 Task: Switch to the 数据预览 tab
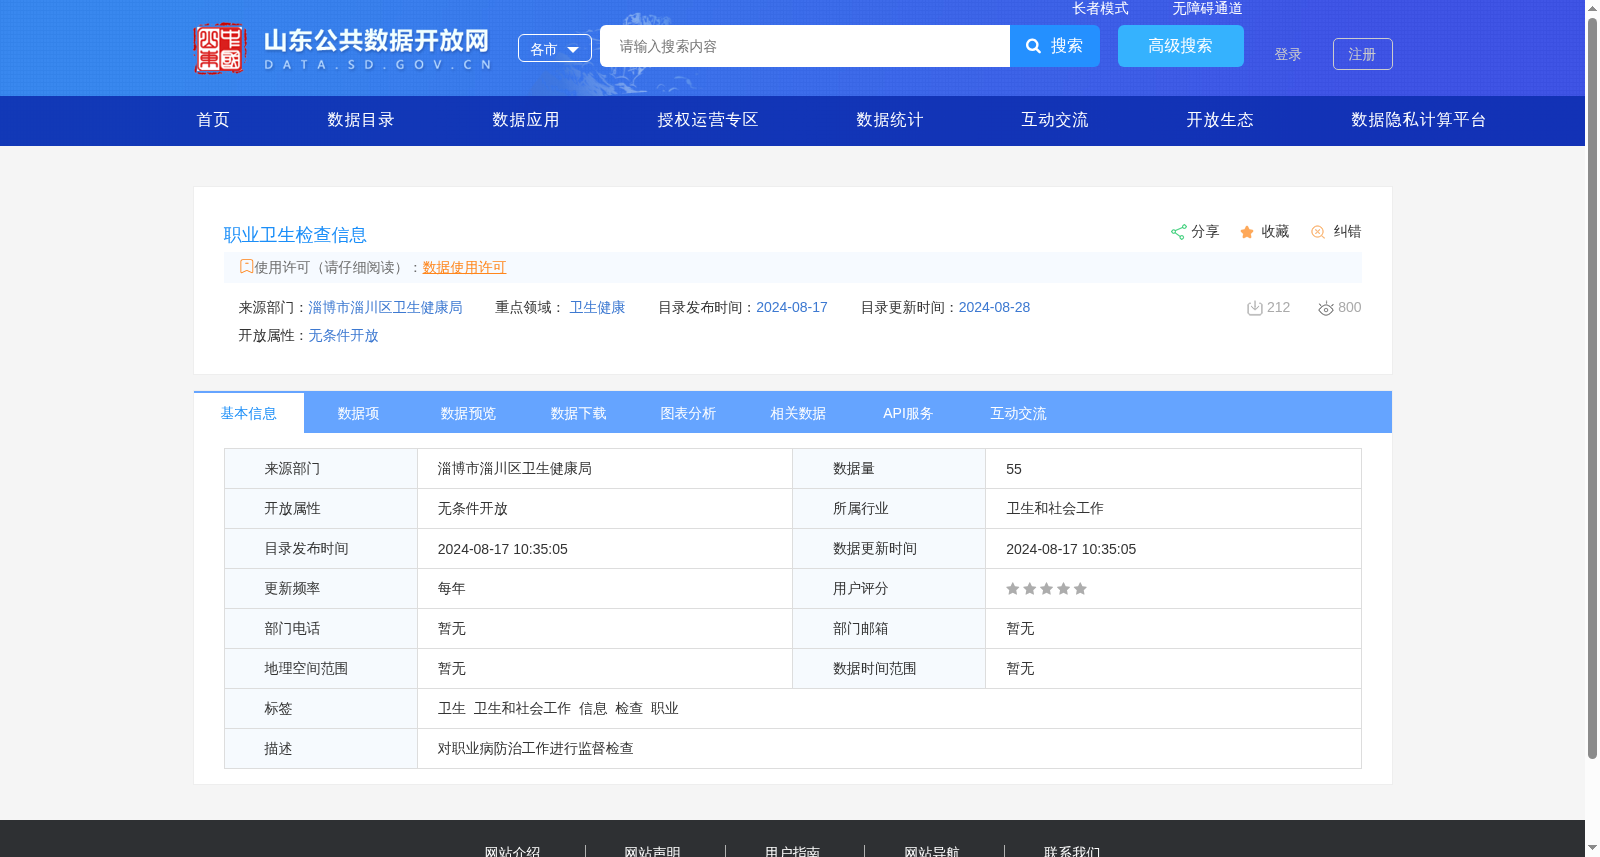click(469, 413)
